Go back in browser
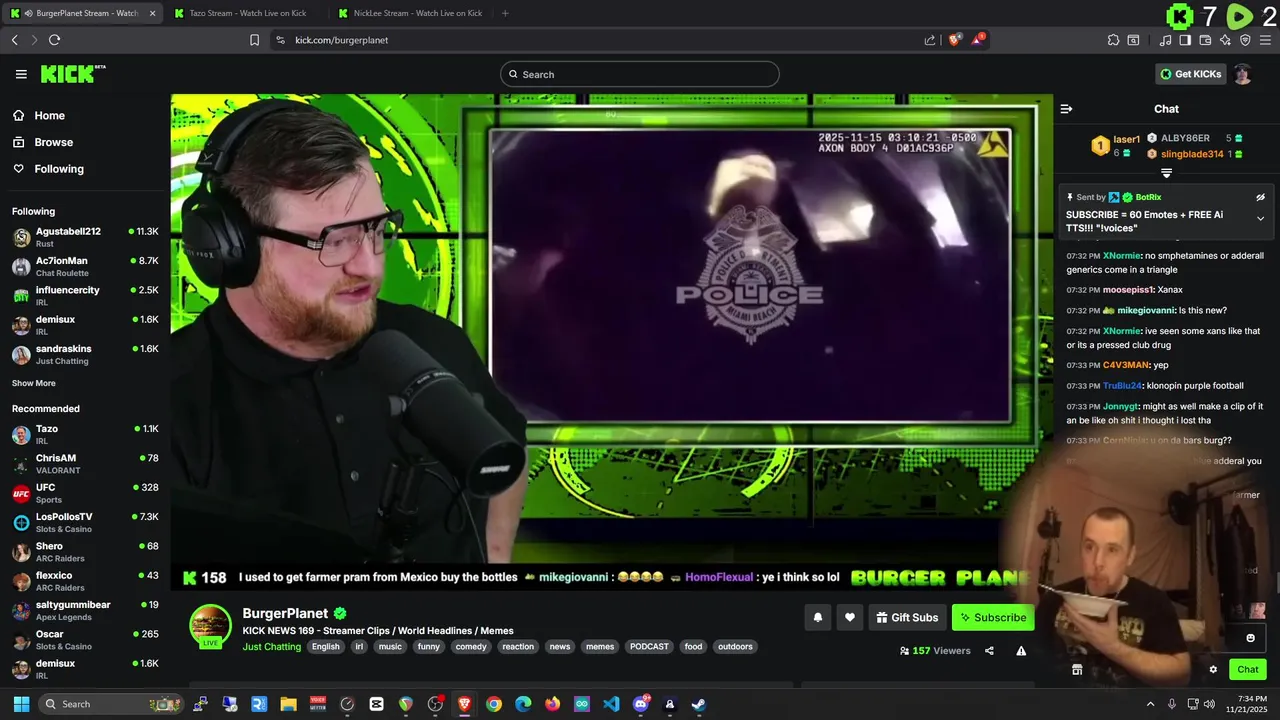Screen dimensions: 1280x720 [x=14, y=40]
